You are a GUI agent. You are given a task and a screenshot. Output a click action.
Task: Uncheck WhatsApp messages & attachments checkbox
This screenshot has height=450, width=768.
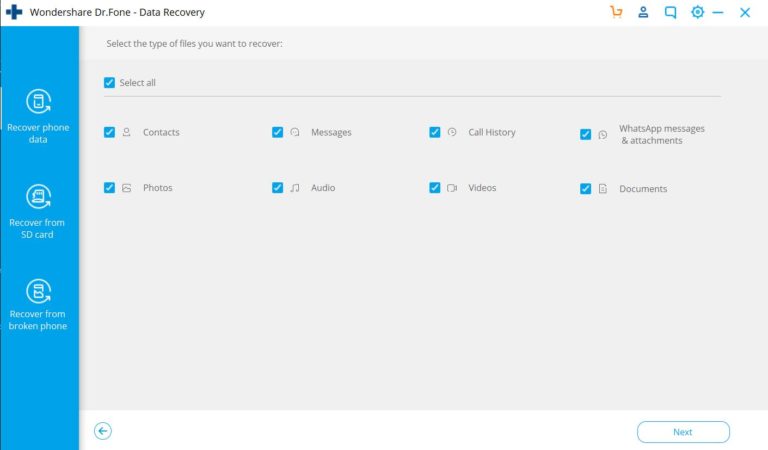tap(585, 135)
